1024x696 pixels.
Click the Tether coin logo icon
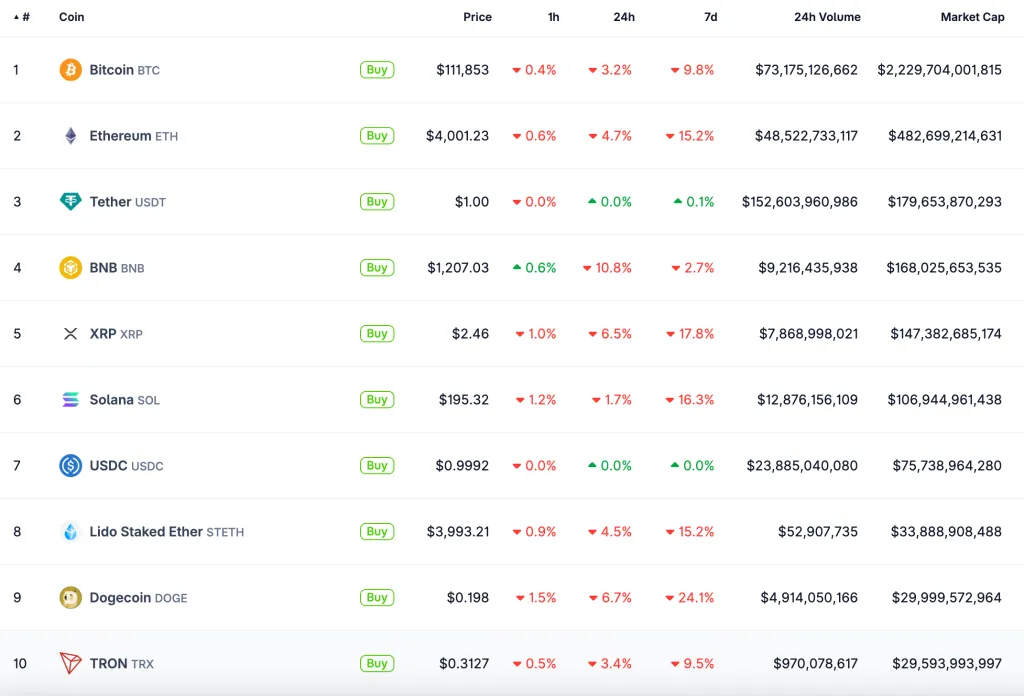(x=70, y=202)
